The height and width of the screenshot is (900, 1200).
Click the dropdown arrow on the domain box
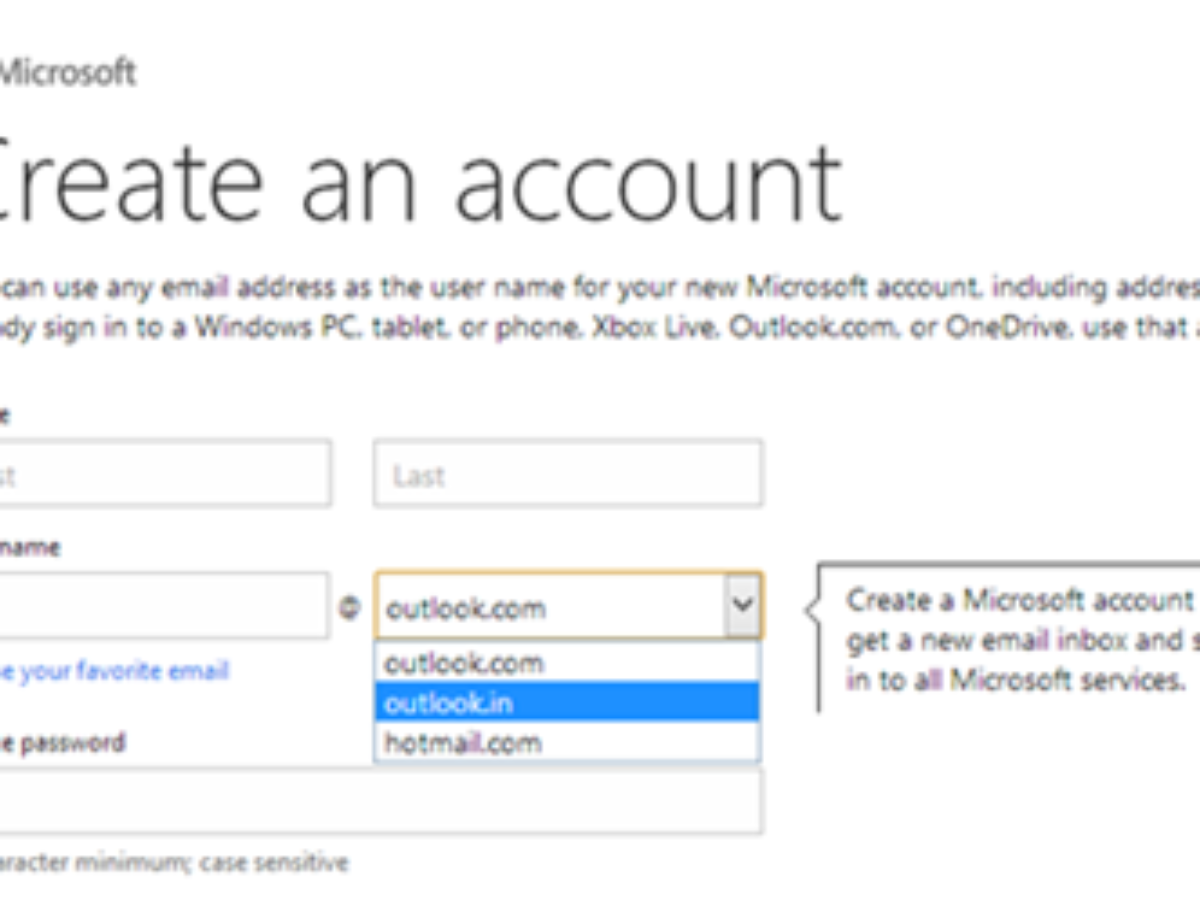pos(741,605)
